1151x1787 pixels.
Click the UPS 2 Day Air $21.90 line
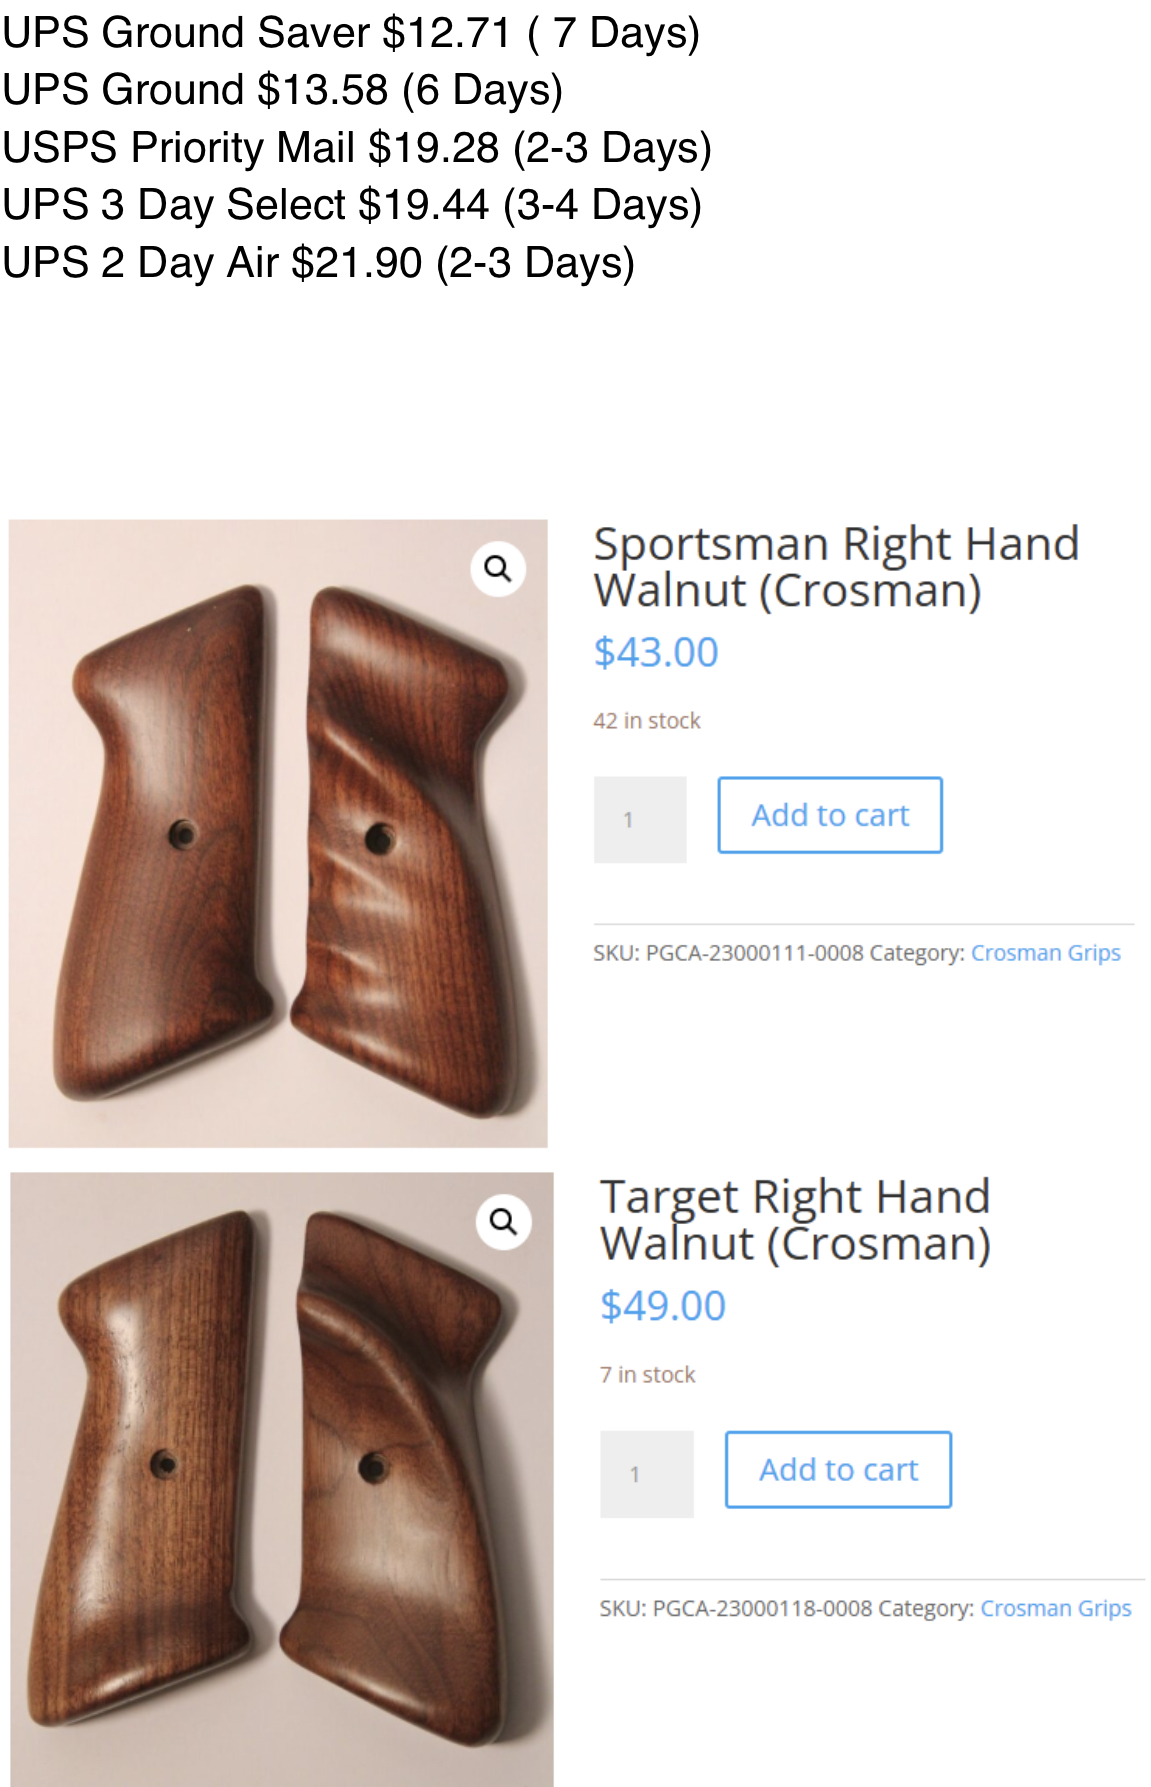(319, 263)
